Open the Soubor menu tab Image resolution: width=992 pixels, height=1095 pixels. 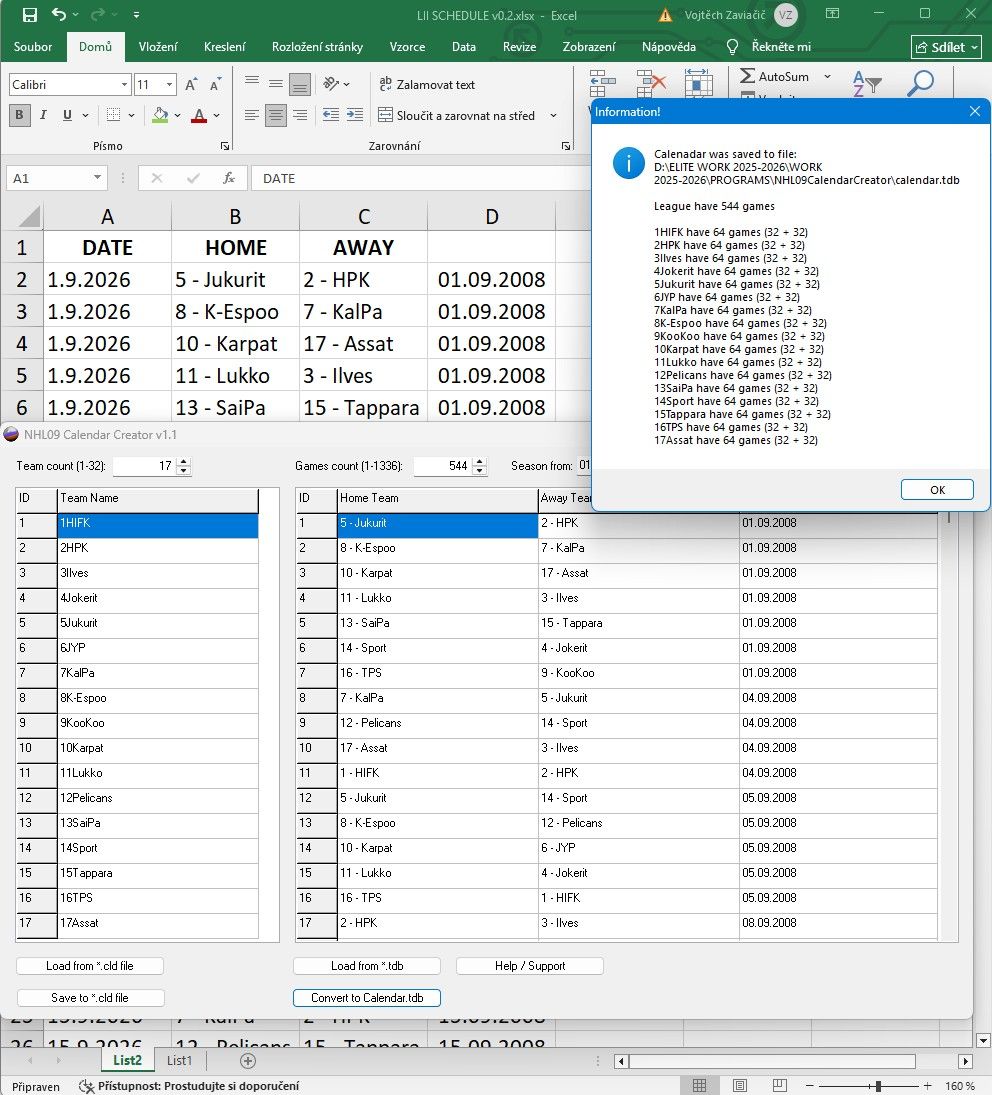click(x=33, y=47)
